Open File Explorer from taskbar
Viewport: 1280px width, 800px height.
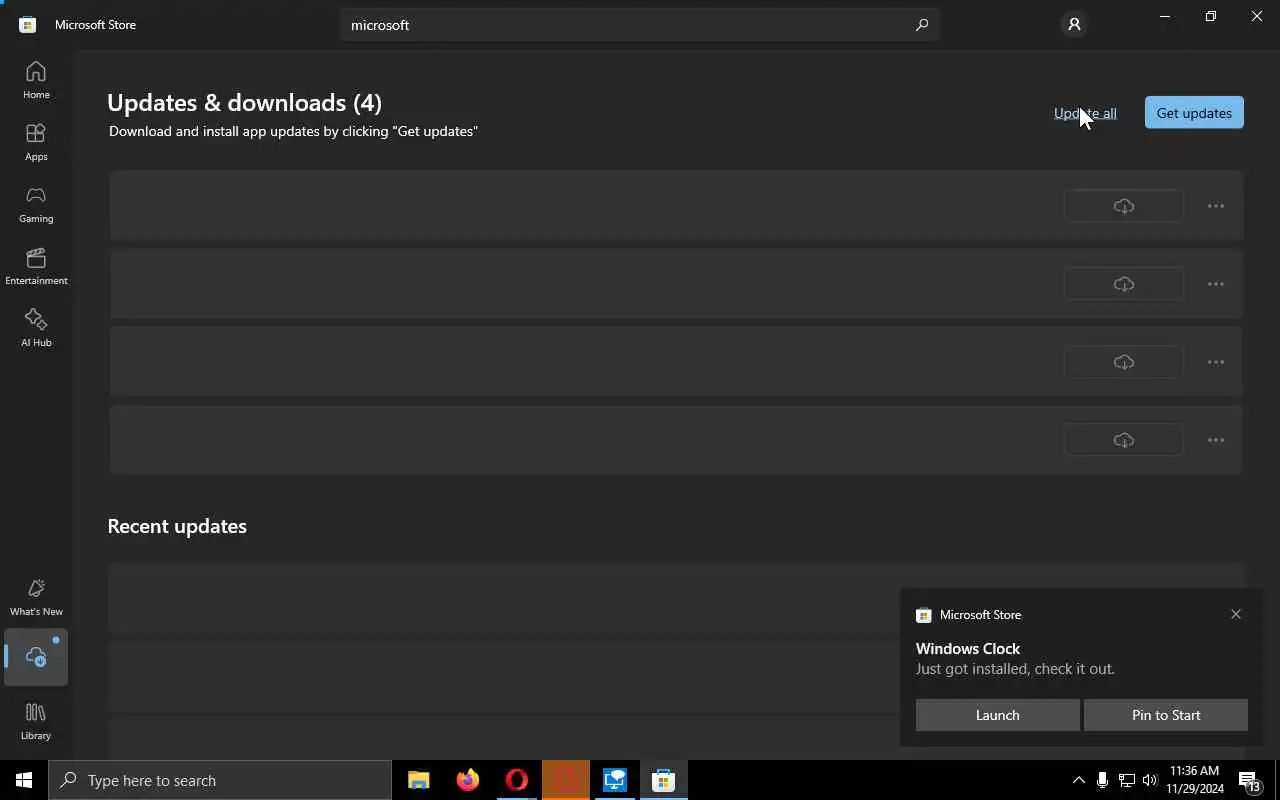pos(419,780)
